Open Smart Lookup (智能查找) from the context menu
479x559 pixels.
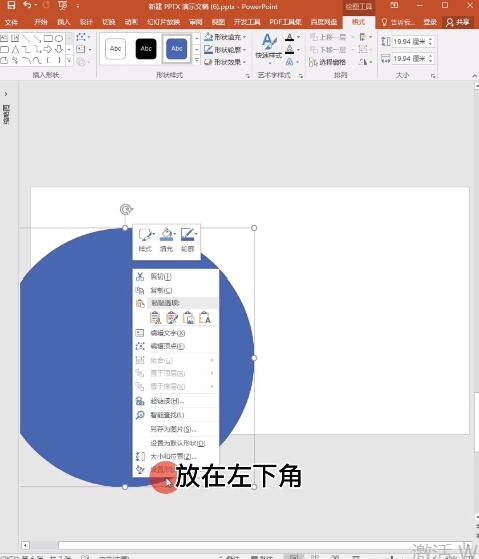tap(175, 415)
